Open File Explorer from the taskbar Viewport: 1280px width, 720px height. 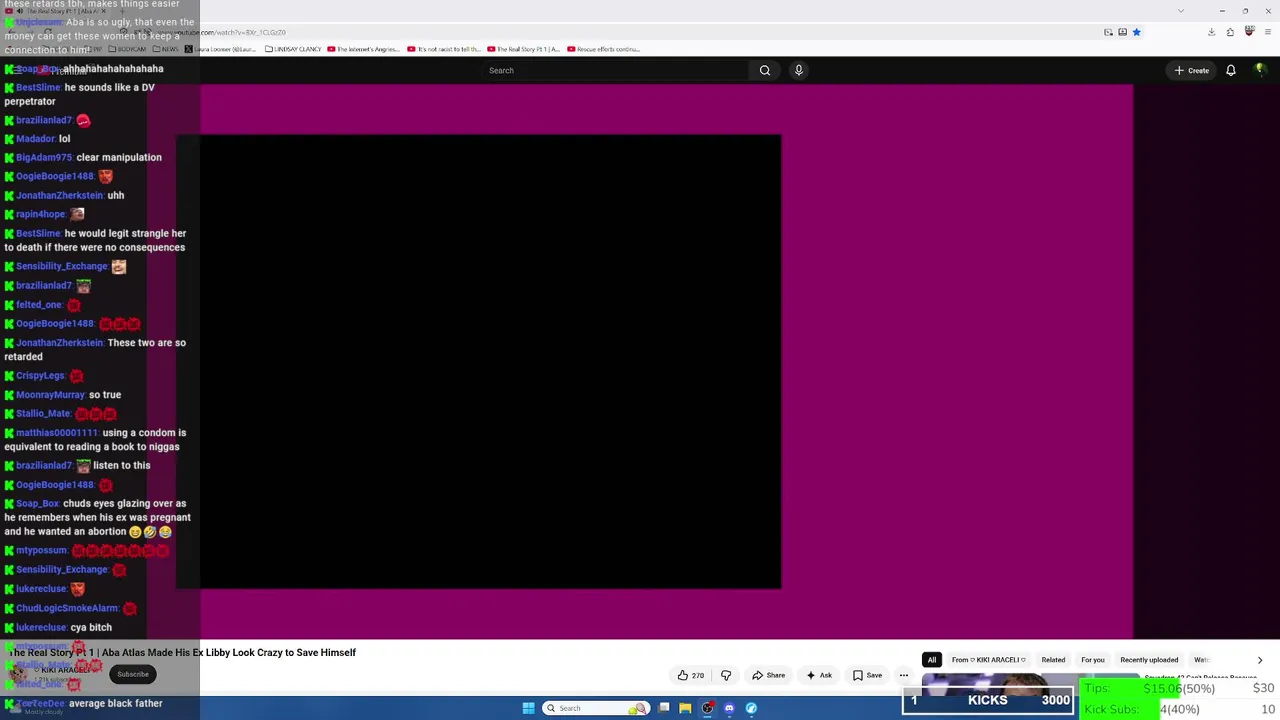pos(685,708)
